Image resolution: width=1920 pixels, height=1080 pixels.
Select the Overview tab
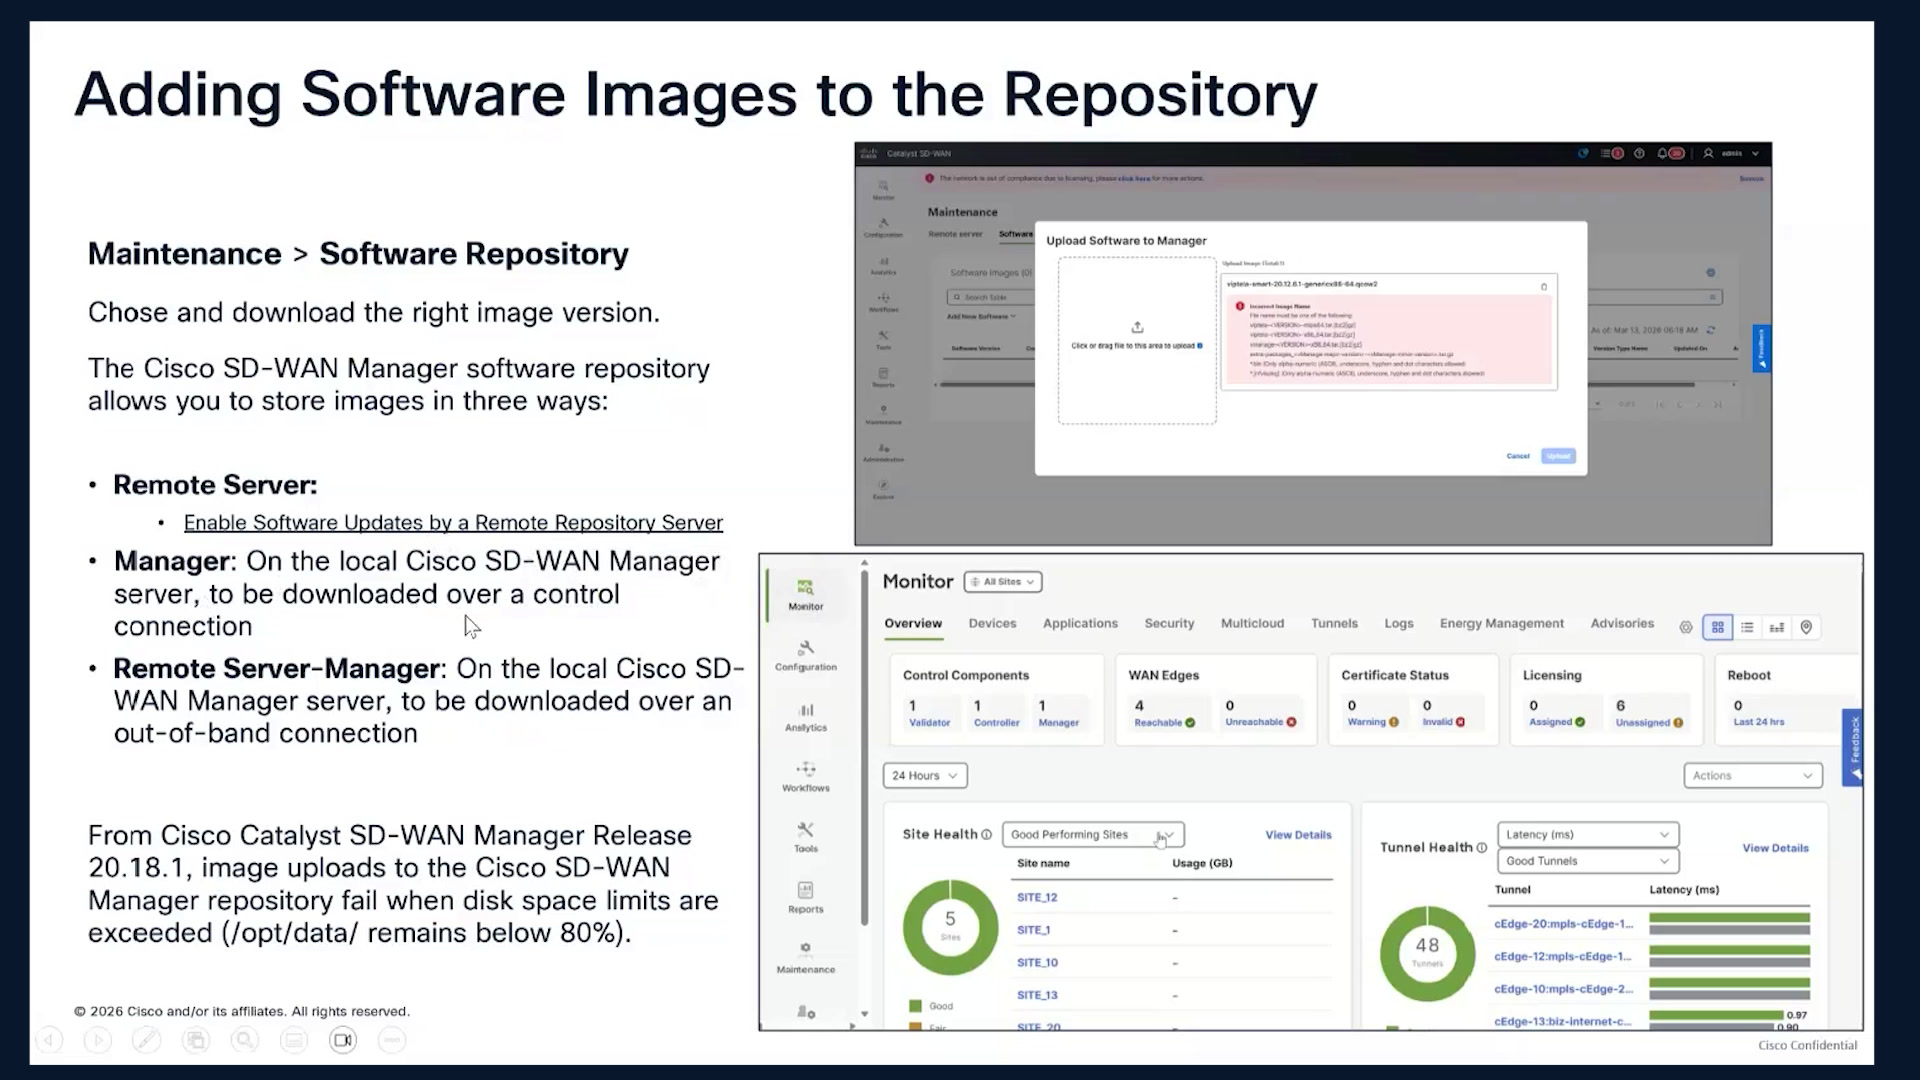click(913, 623)
